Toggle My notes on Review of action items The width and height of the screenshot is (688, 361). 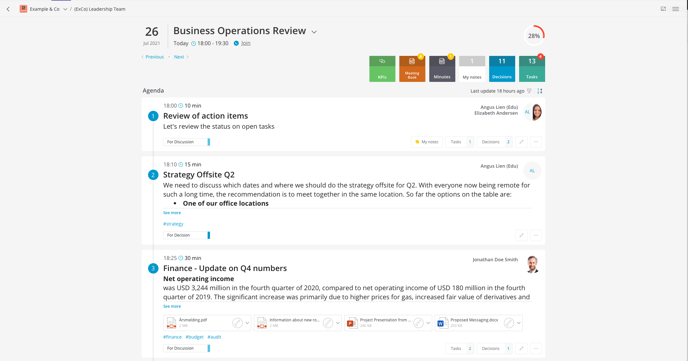427,142
